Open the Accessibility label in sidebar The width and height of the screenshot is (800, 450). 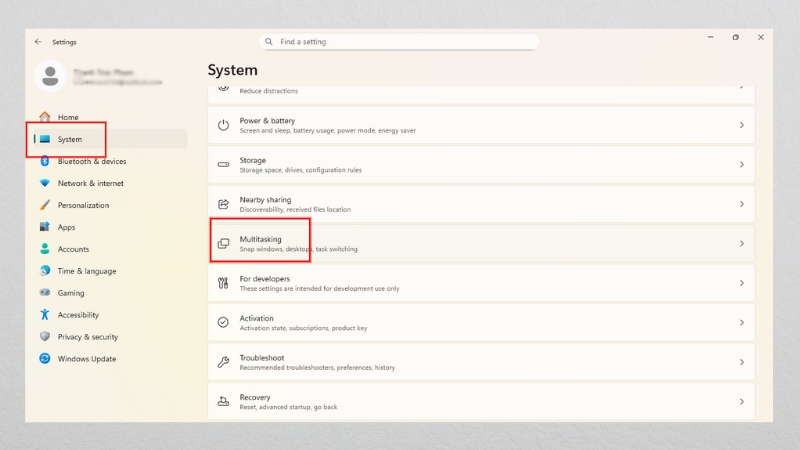78,314
